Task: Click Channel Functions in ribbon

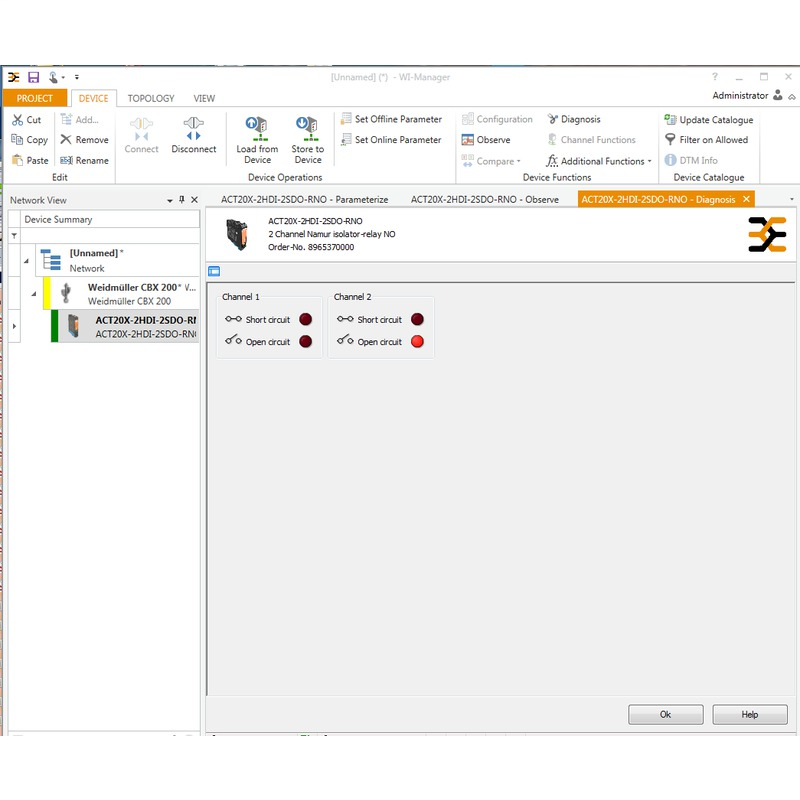Action: tap(591, 139)
